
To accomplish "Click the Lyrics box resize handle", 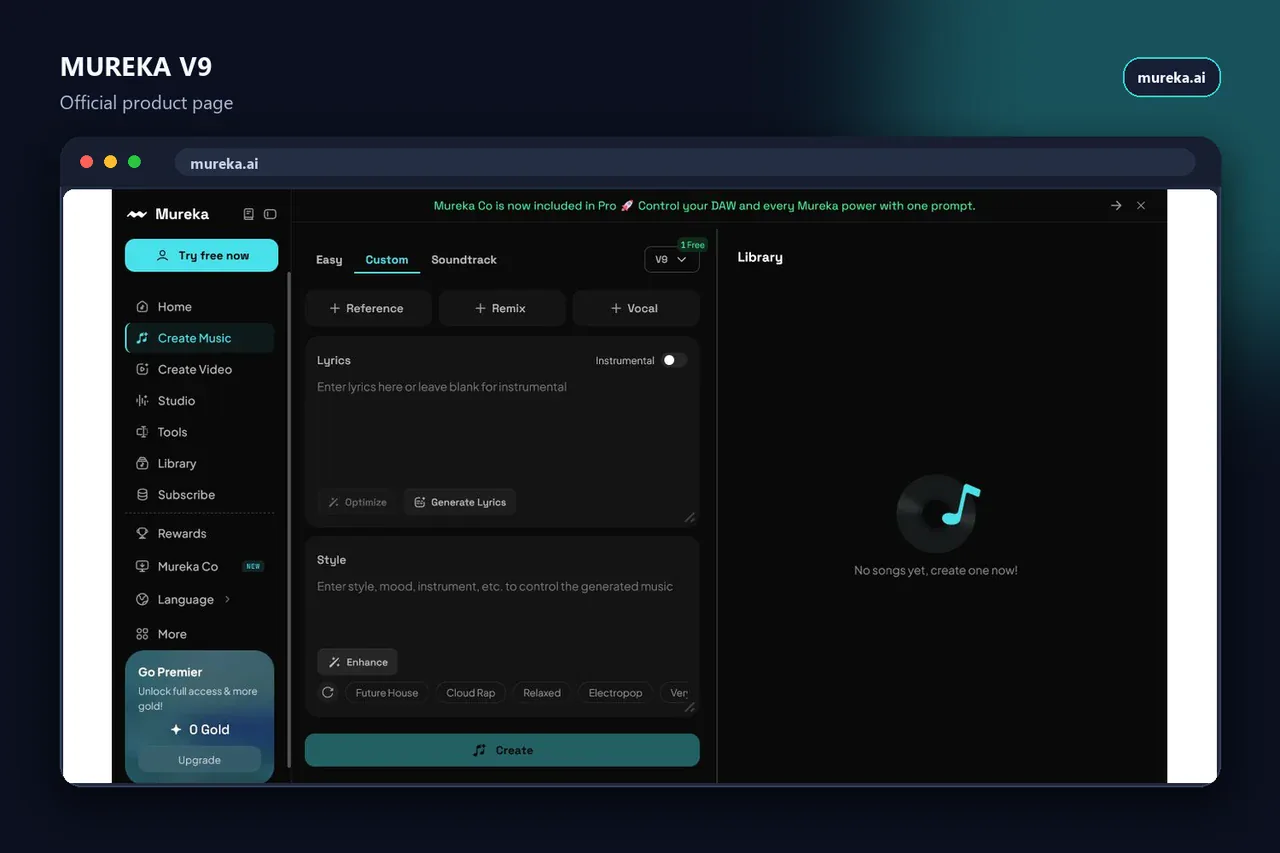I will 690,517.
